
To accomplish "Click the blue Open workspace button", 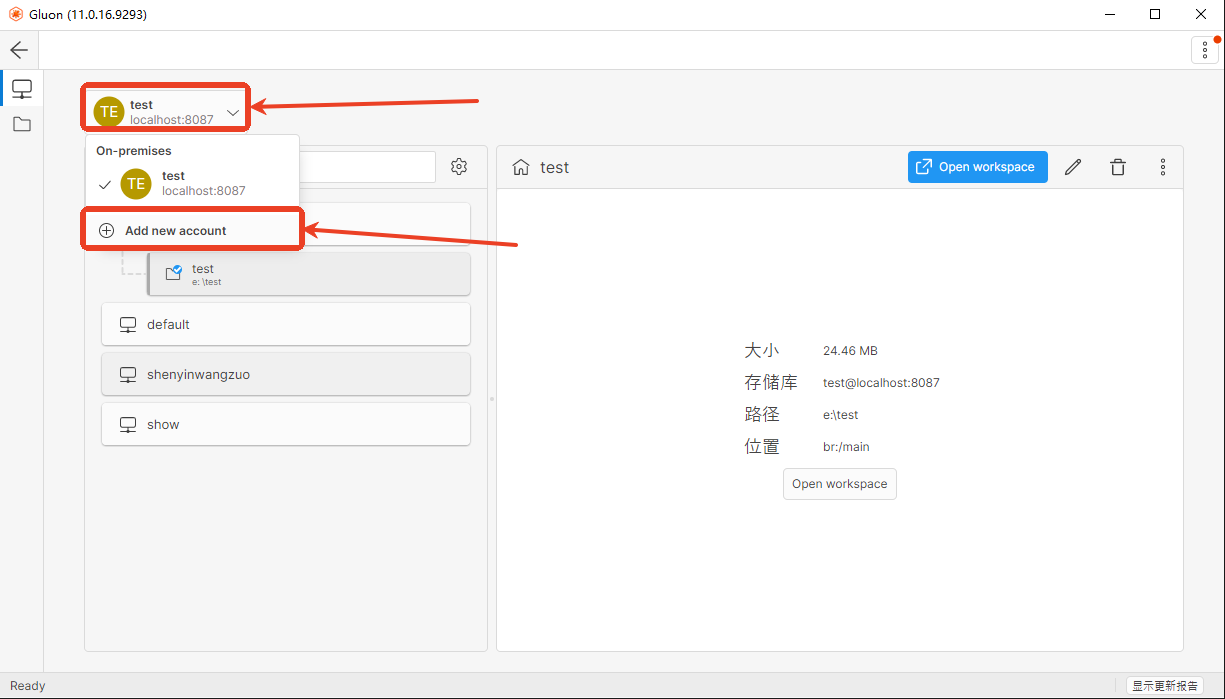I will pos(977,167).
